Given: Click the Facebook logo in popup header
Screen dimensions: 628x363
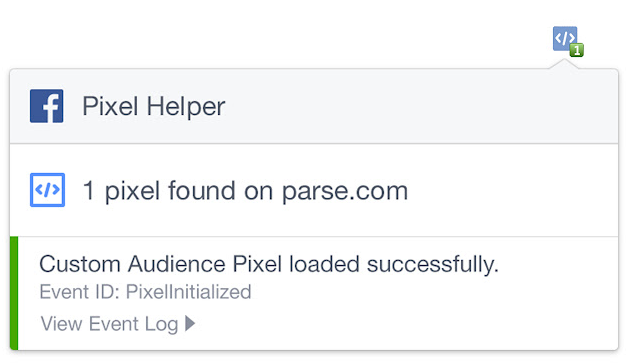Looking at the screenshot, I should (46, 106).
